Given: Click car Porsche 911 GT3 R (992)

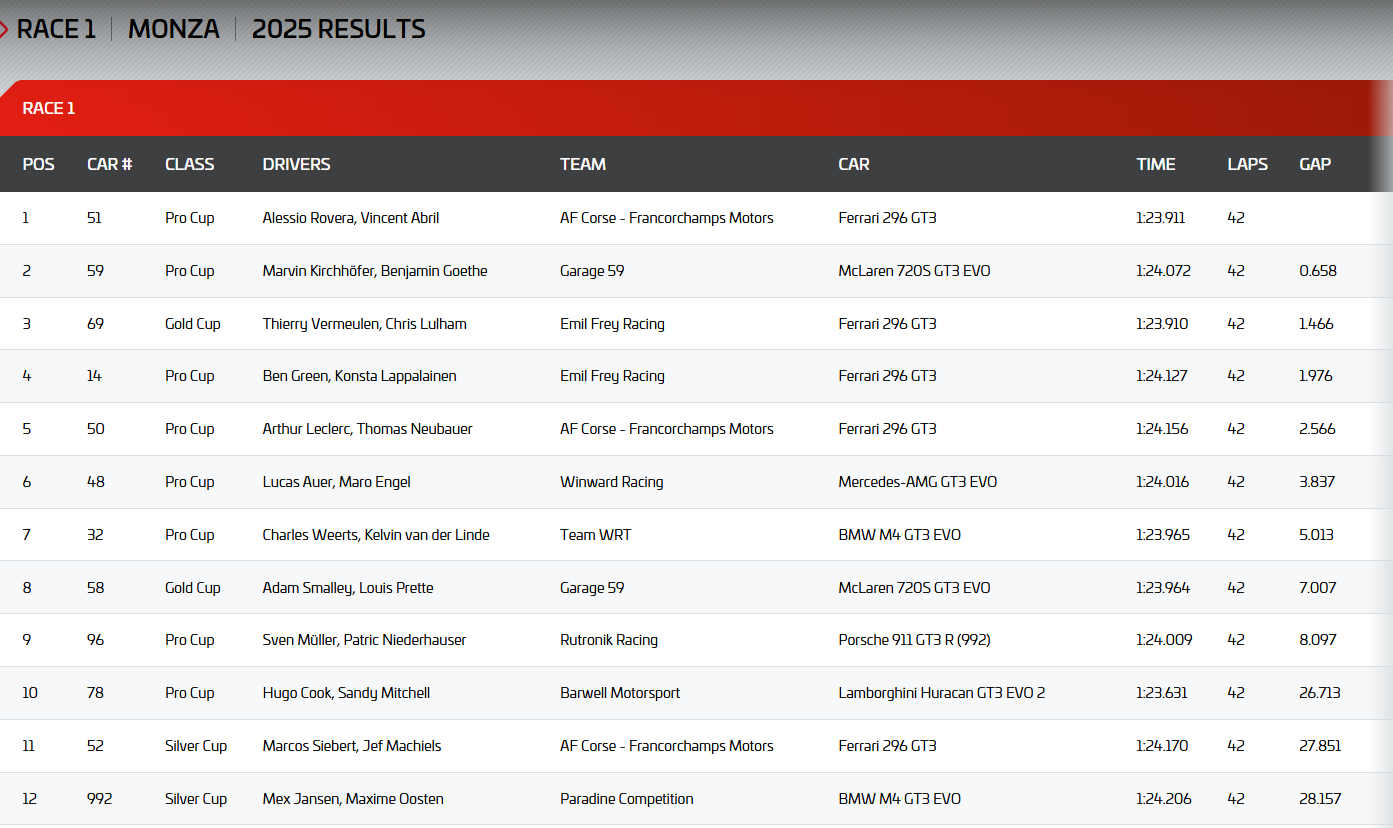Looking at the screenshot, I should [x=914, y=640].
